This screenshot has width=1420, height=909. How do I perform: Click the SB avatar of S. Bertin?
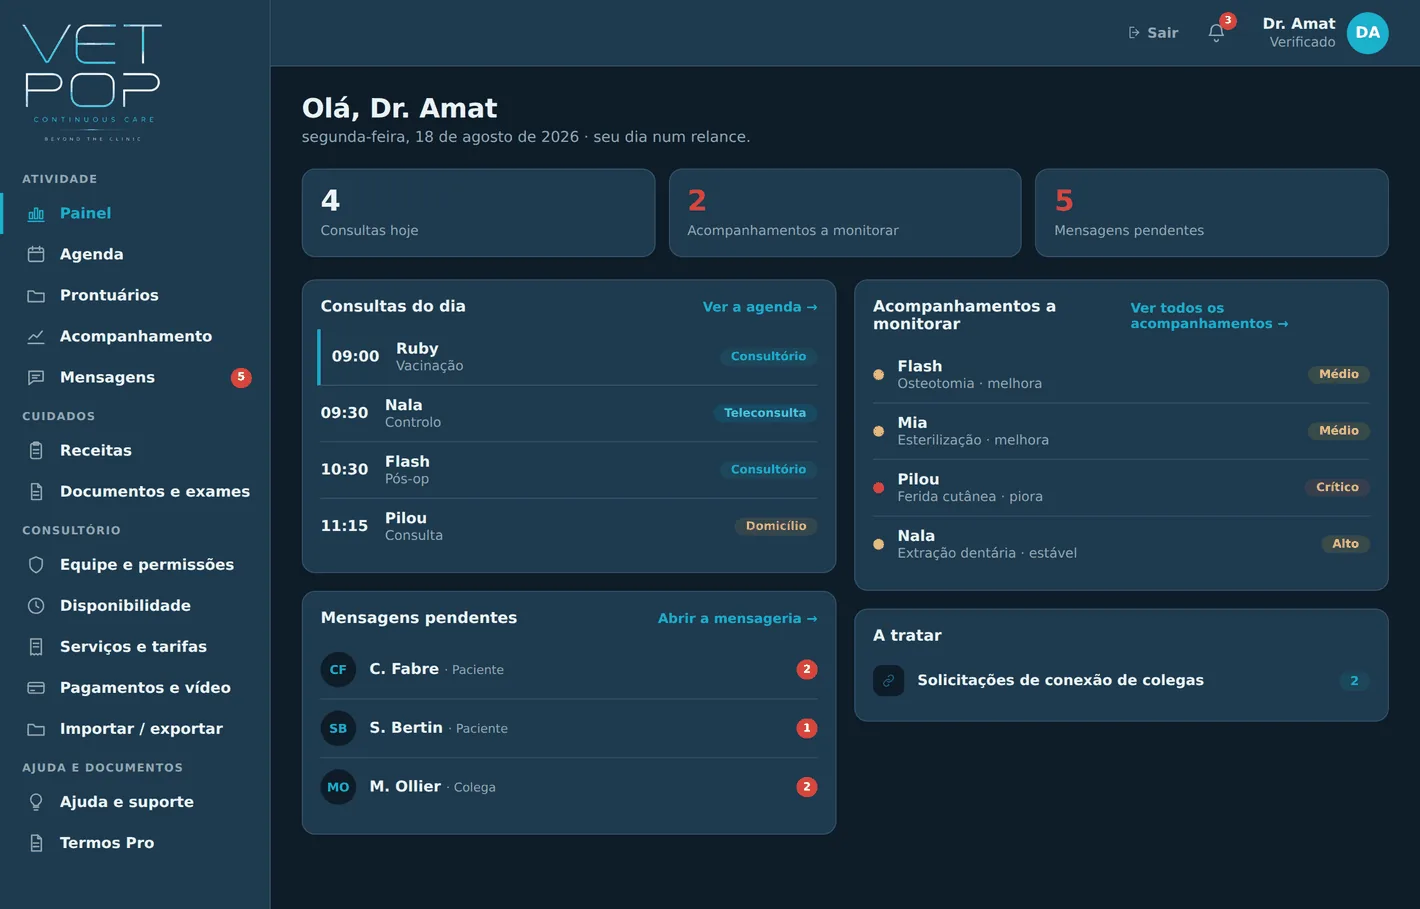[338, 728]
